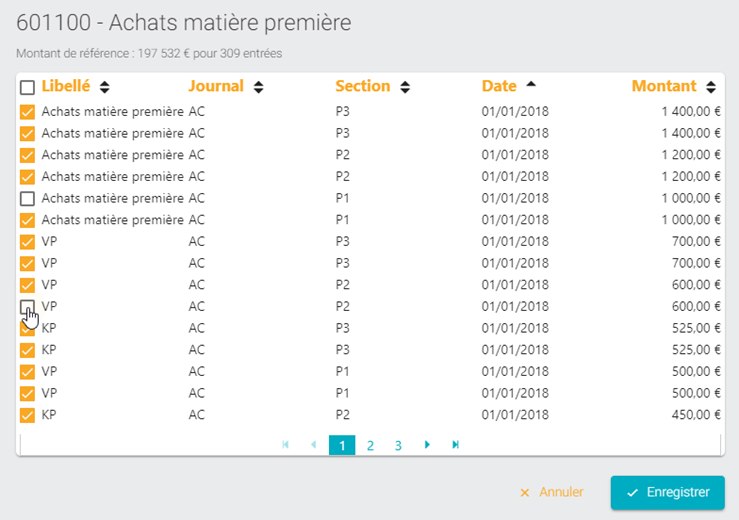This screenshot has height=520, width=739.
Task: Sort table by Journal column arrows
Action: [x=258, y=87]
